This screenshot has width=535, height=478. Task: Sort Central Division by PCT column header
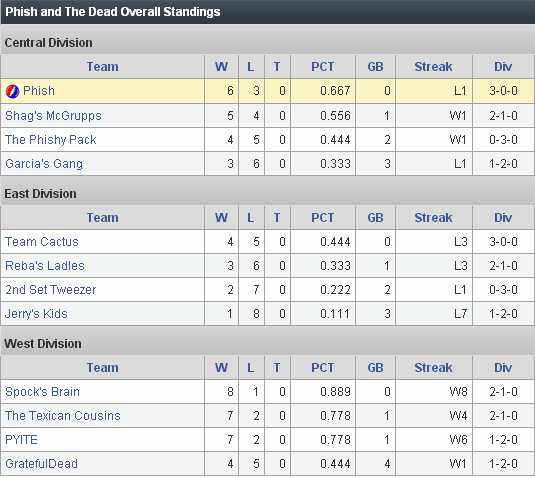point(323,67)
